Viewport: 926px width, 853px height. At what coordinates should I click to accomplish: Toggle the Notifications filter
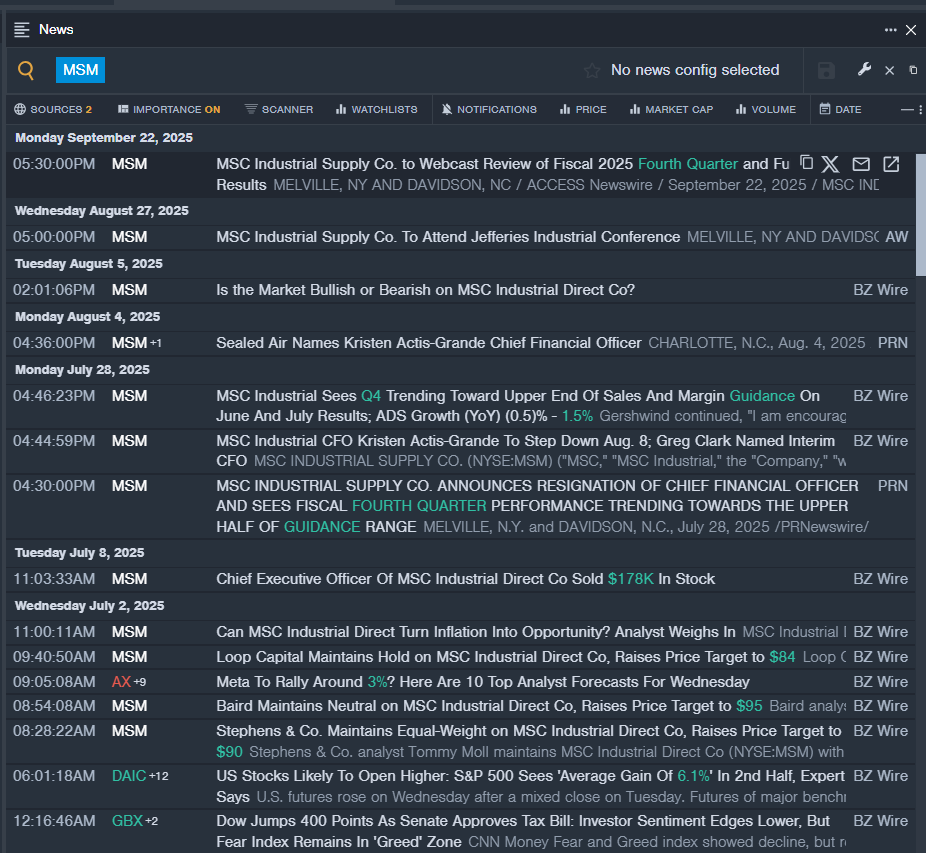coord(488,109)
